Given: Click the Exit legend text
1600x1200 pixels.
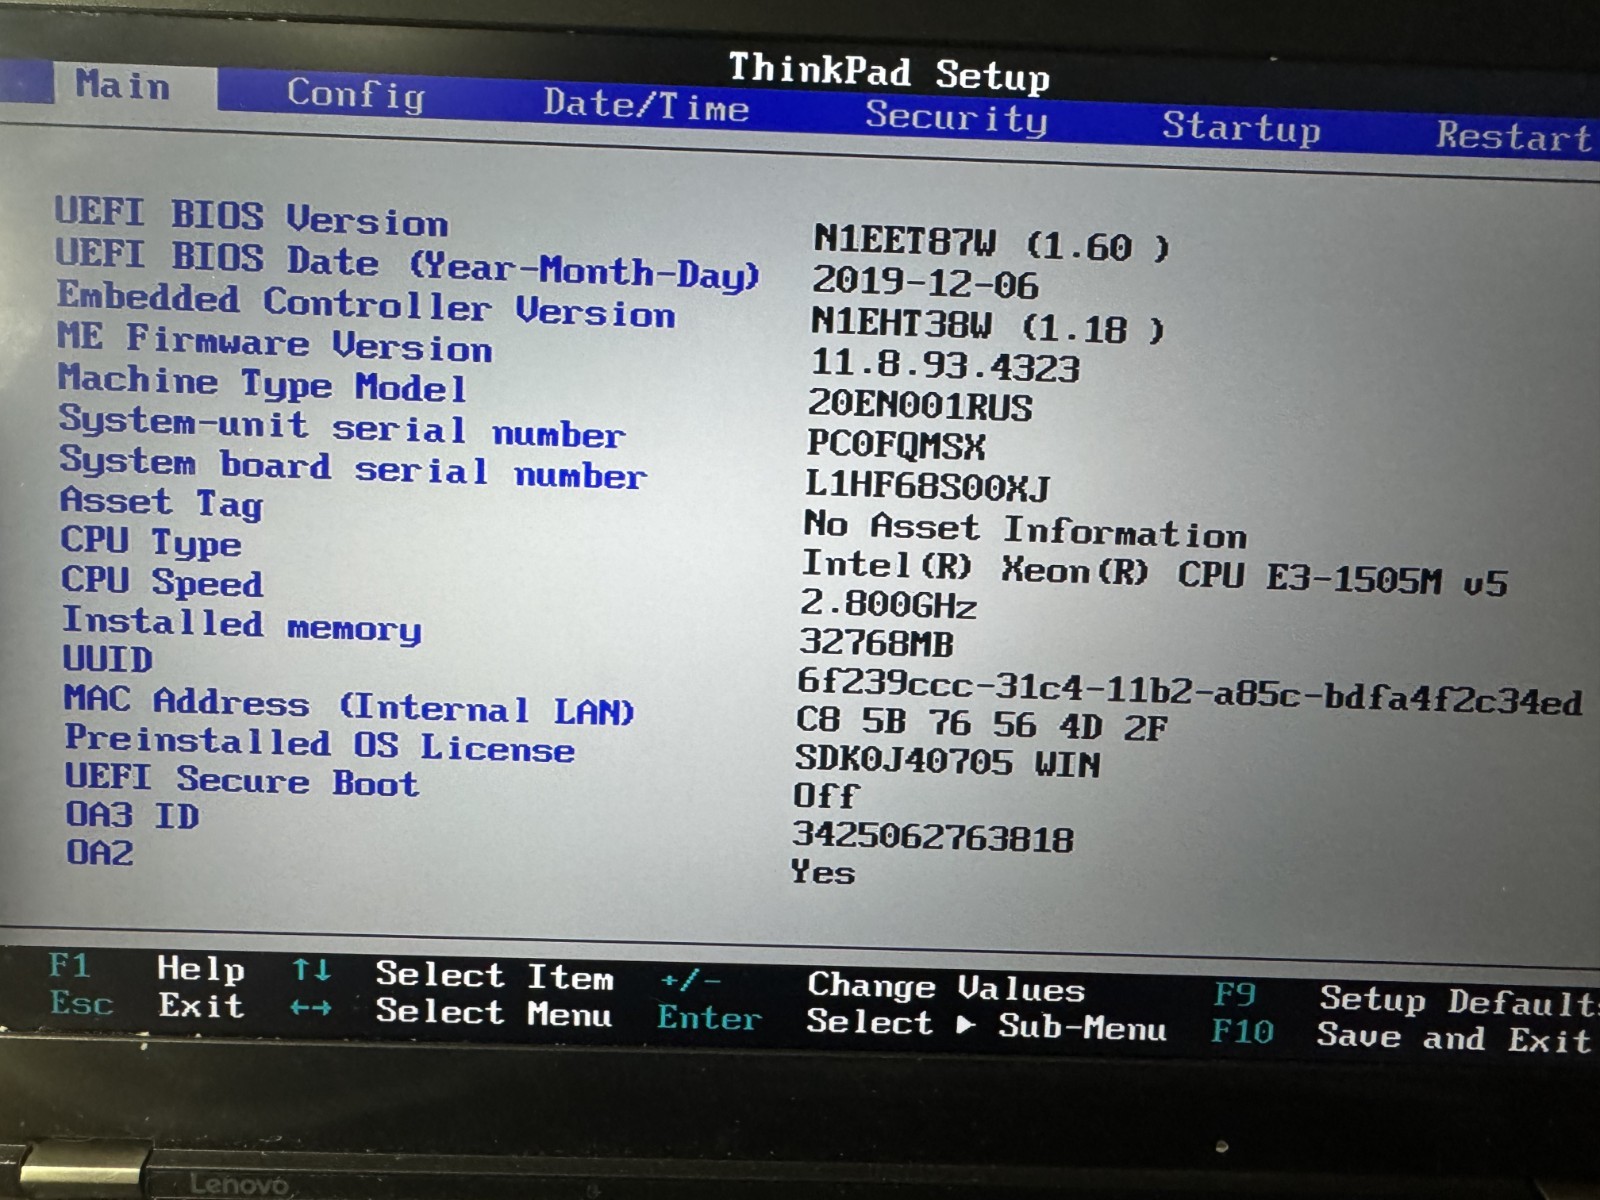Looking at the screenshot, I should pyautogui.click(x=201, y=1005).
